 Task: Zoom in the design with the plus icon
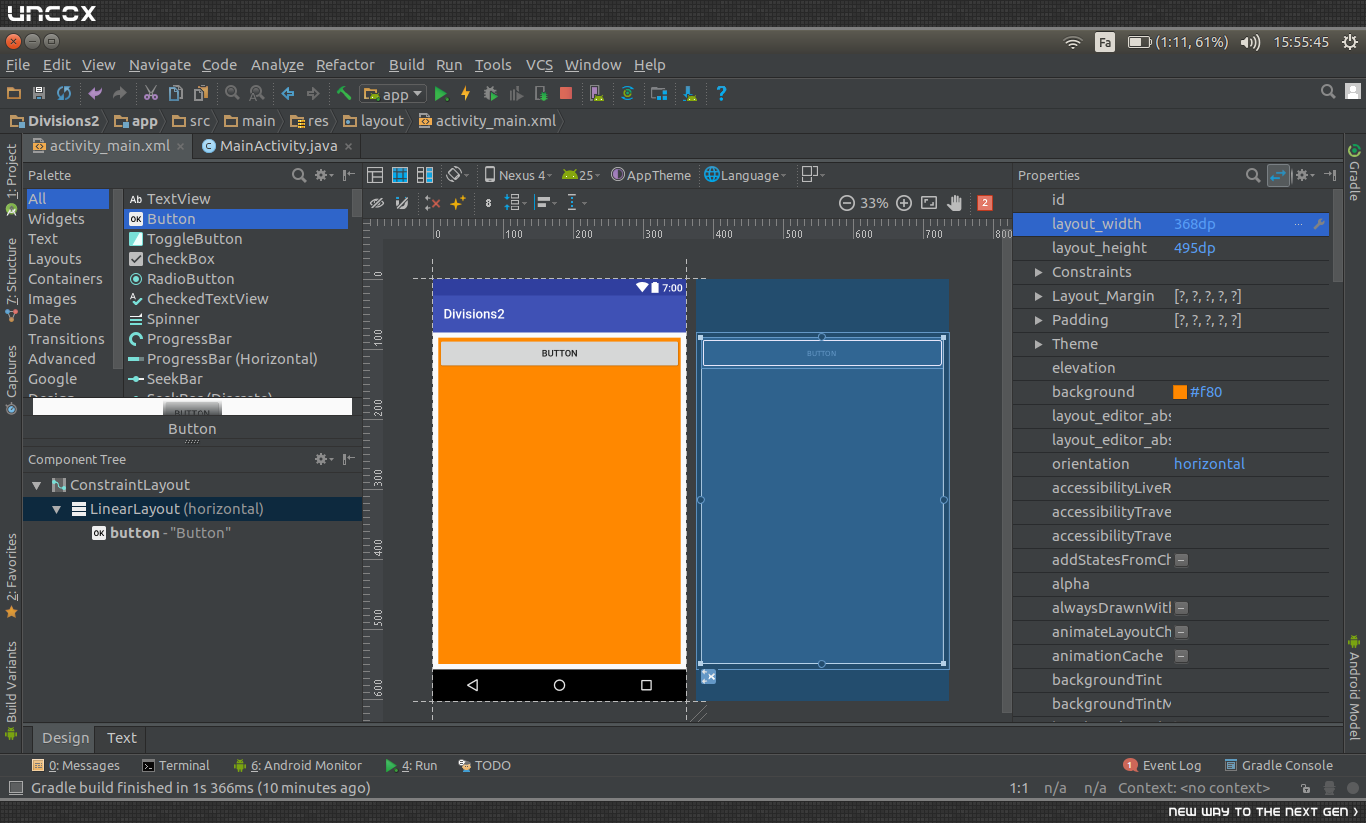click(904, 203)
